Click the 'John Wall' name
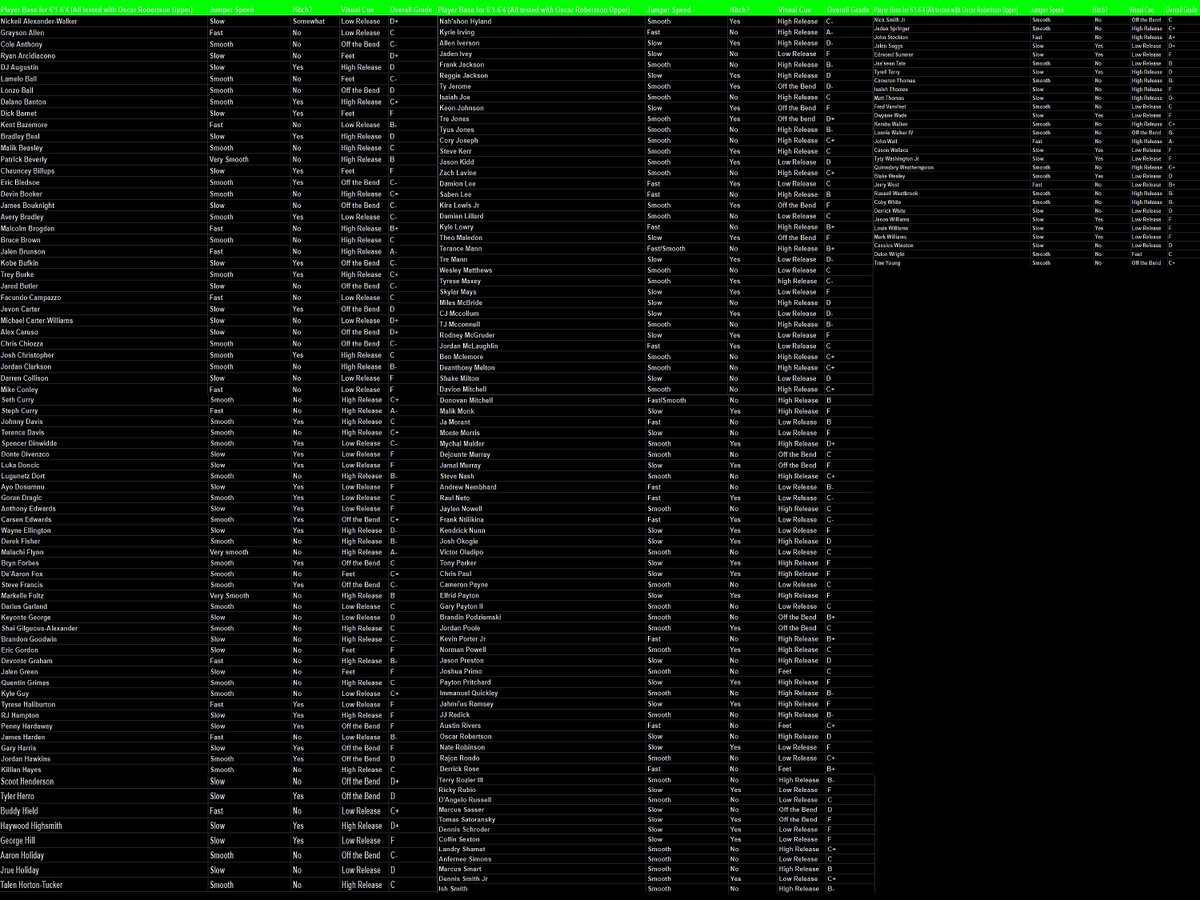Screen dimensions: 1200x900 tap(886, 141)
